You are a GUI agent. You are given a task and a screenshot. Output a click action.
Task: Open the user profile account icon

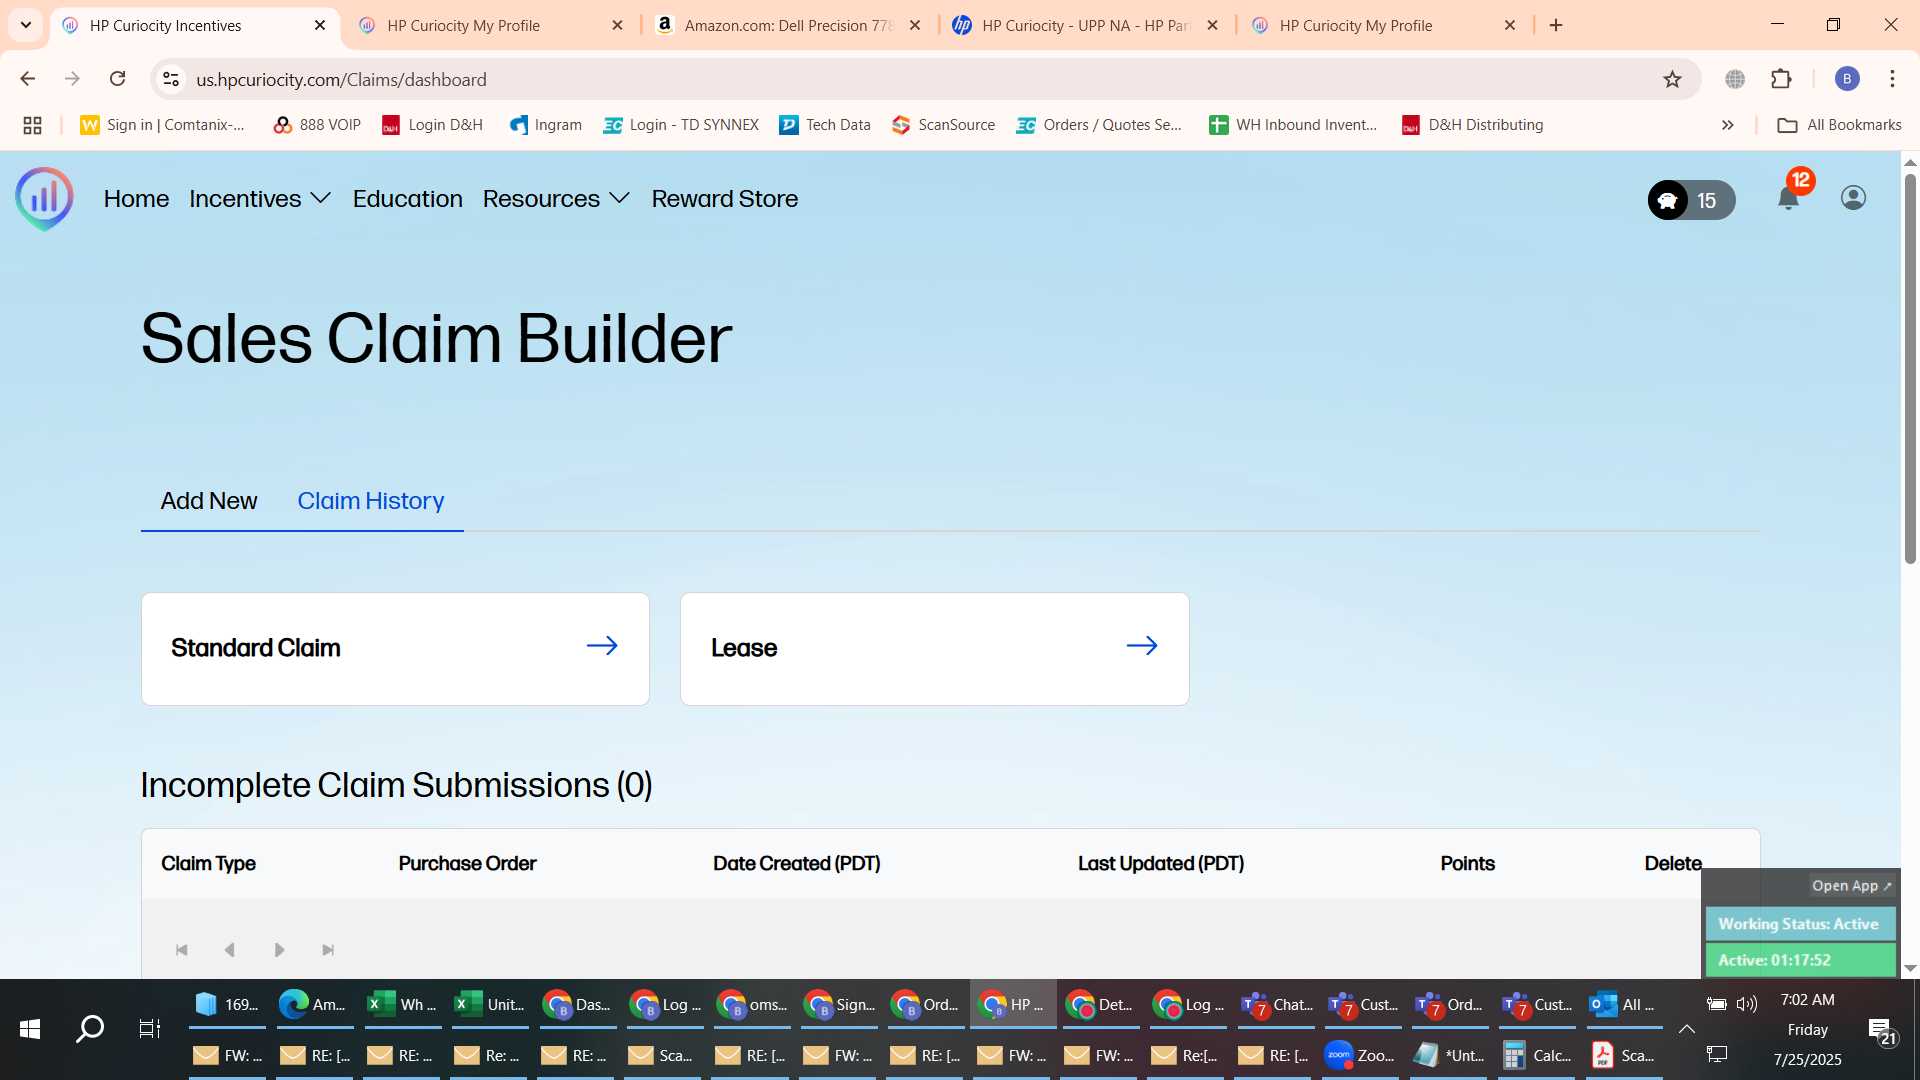1853,198
